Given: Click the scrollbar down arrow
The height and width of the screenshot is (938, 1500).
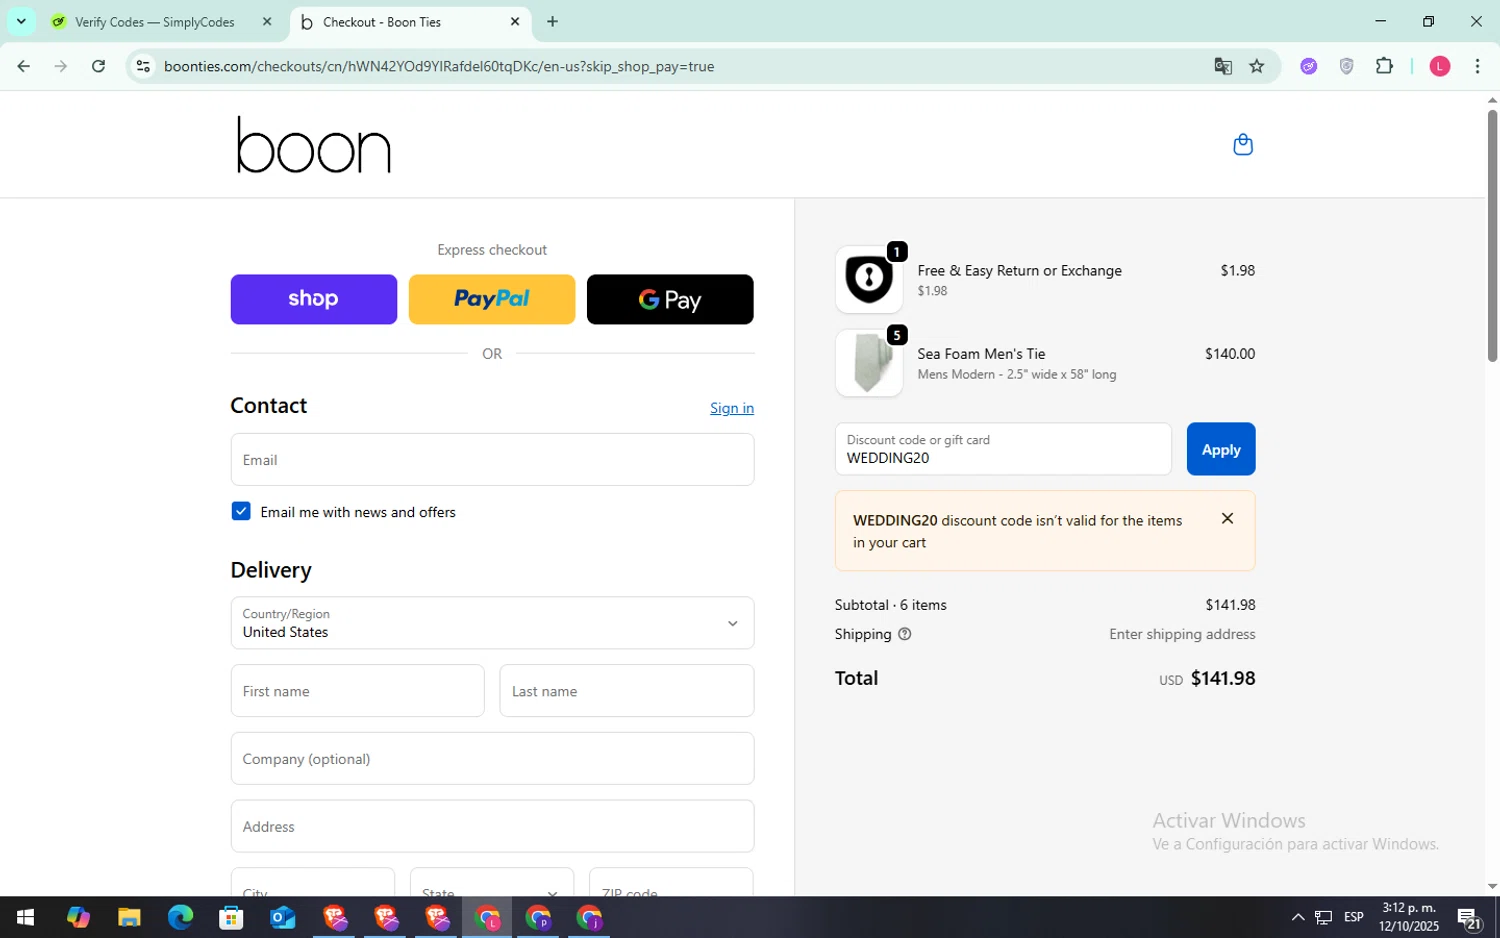Looking at the screenshot, I should 1492,886.
